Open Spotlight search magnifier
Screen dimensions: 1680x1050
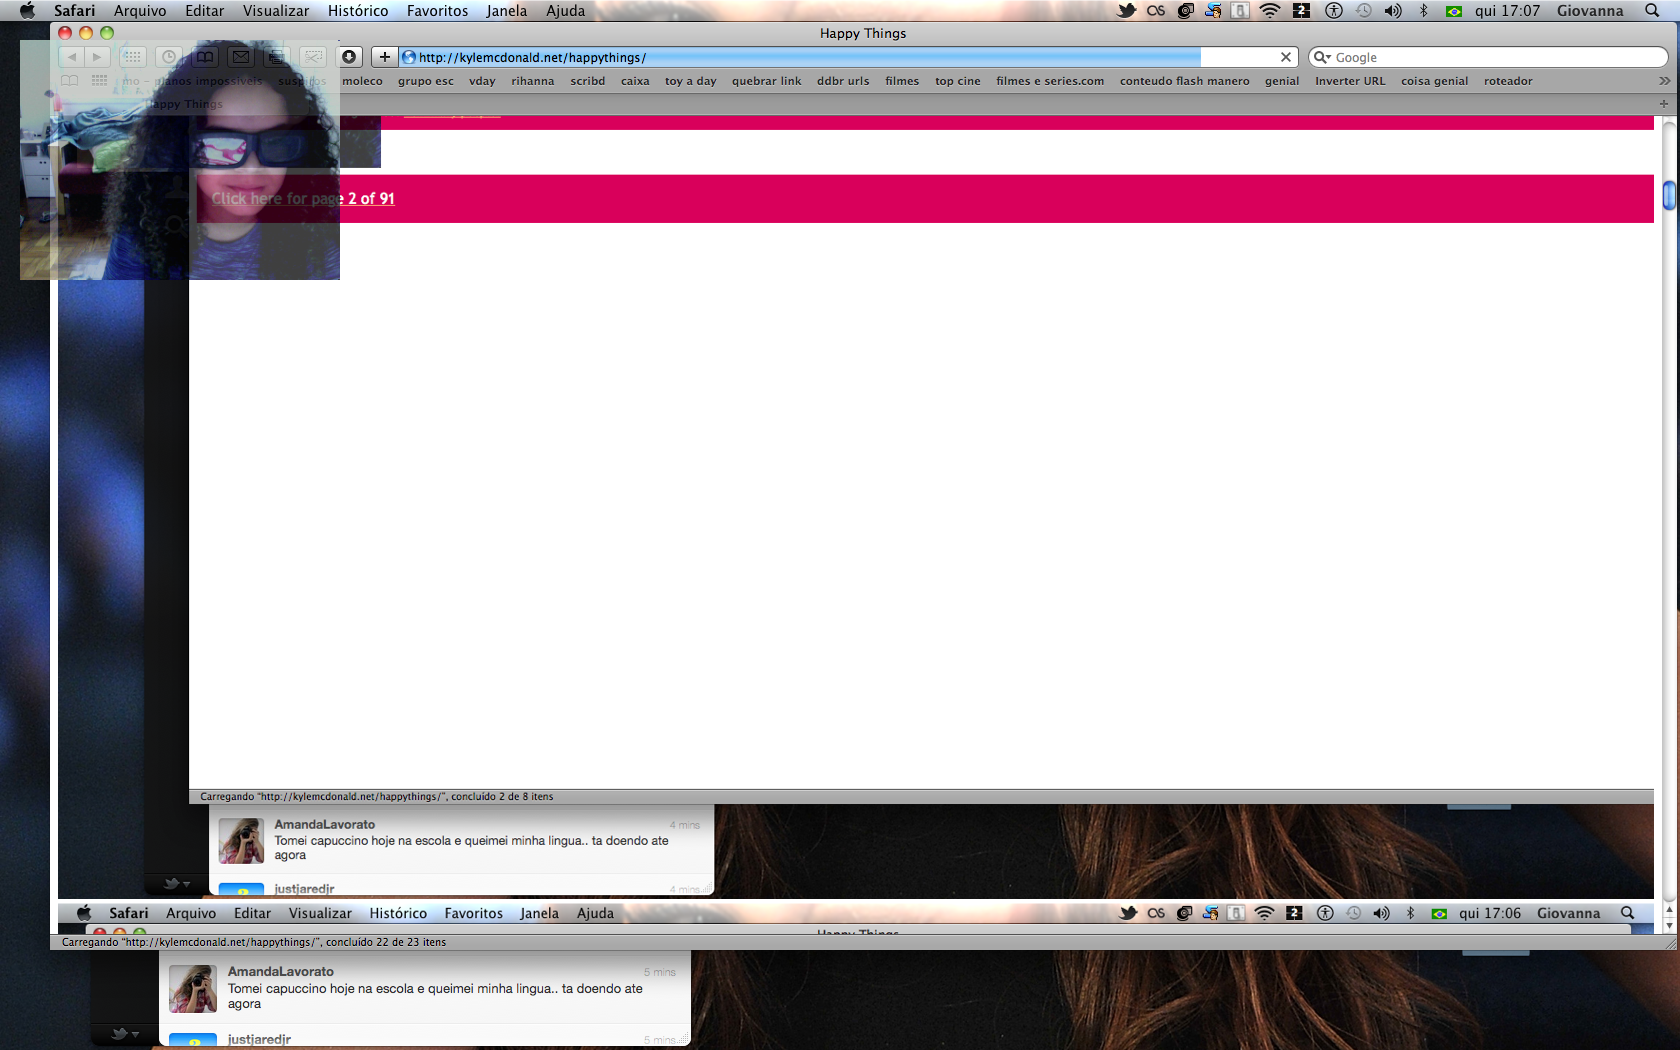click(1652, 11)
